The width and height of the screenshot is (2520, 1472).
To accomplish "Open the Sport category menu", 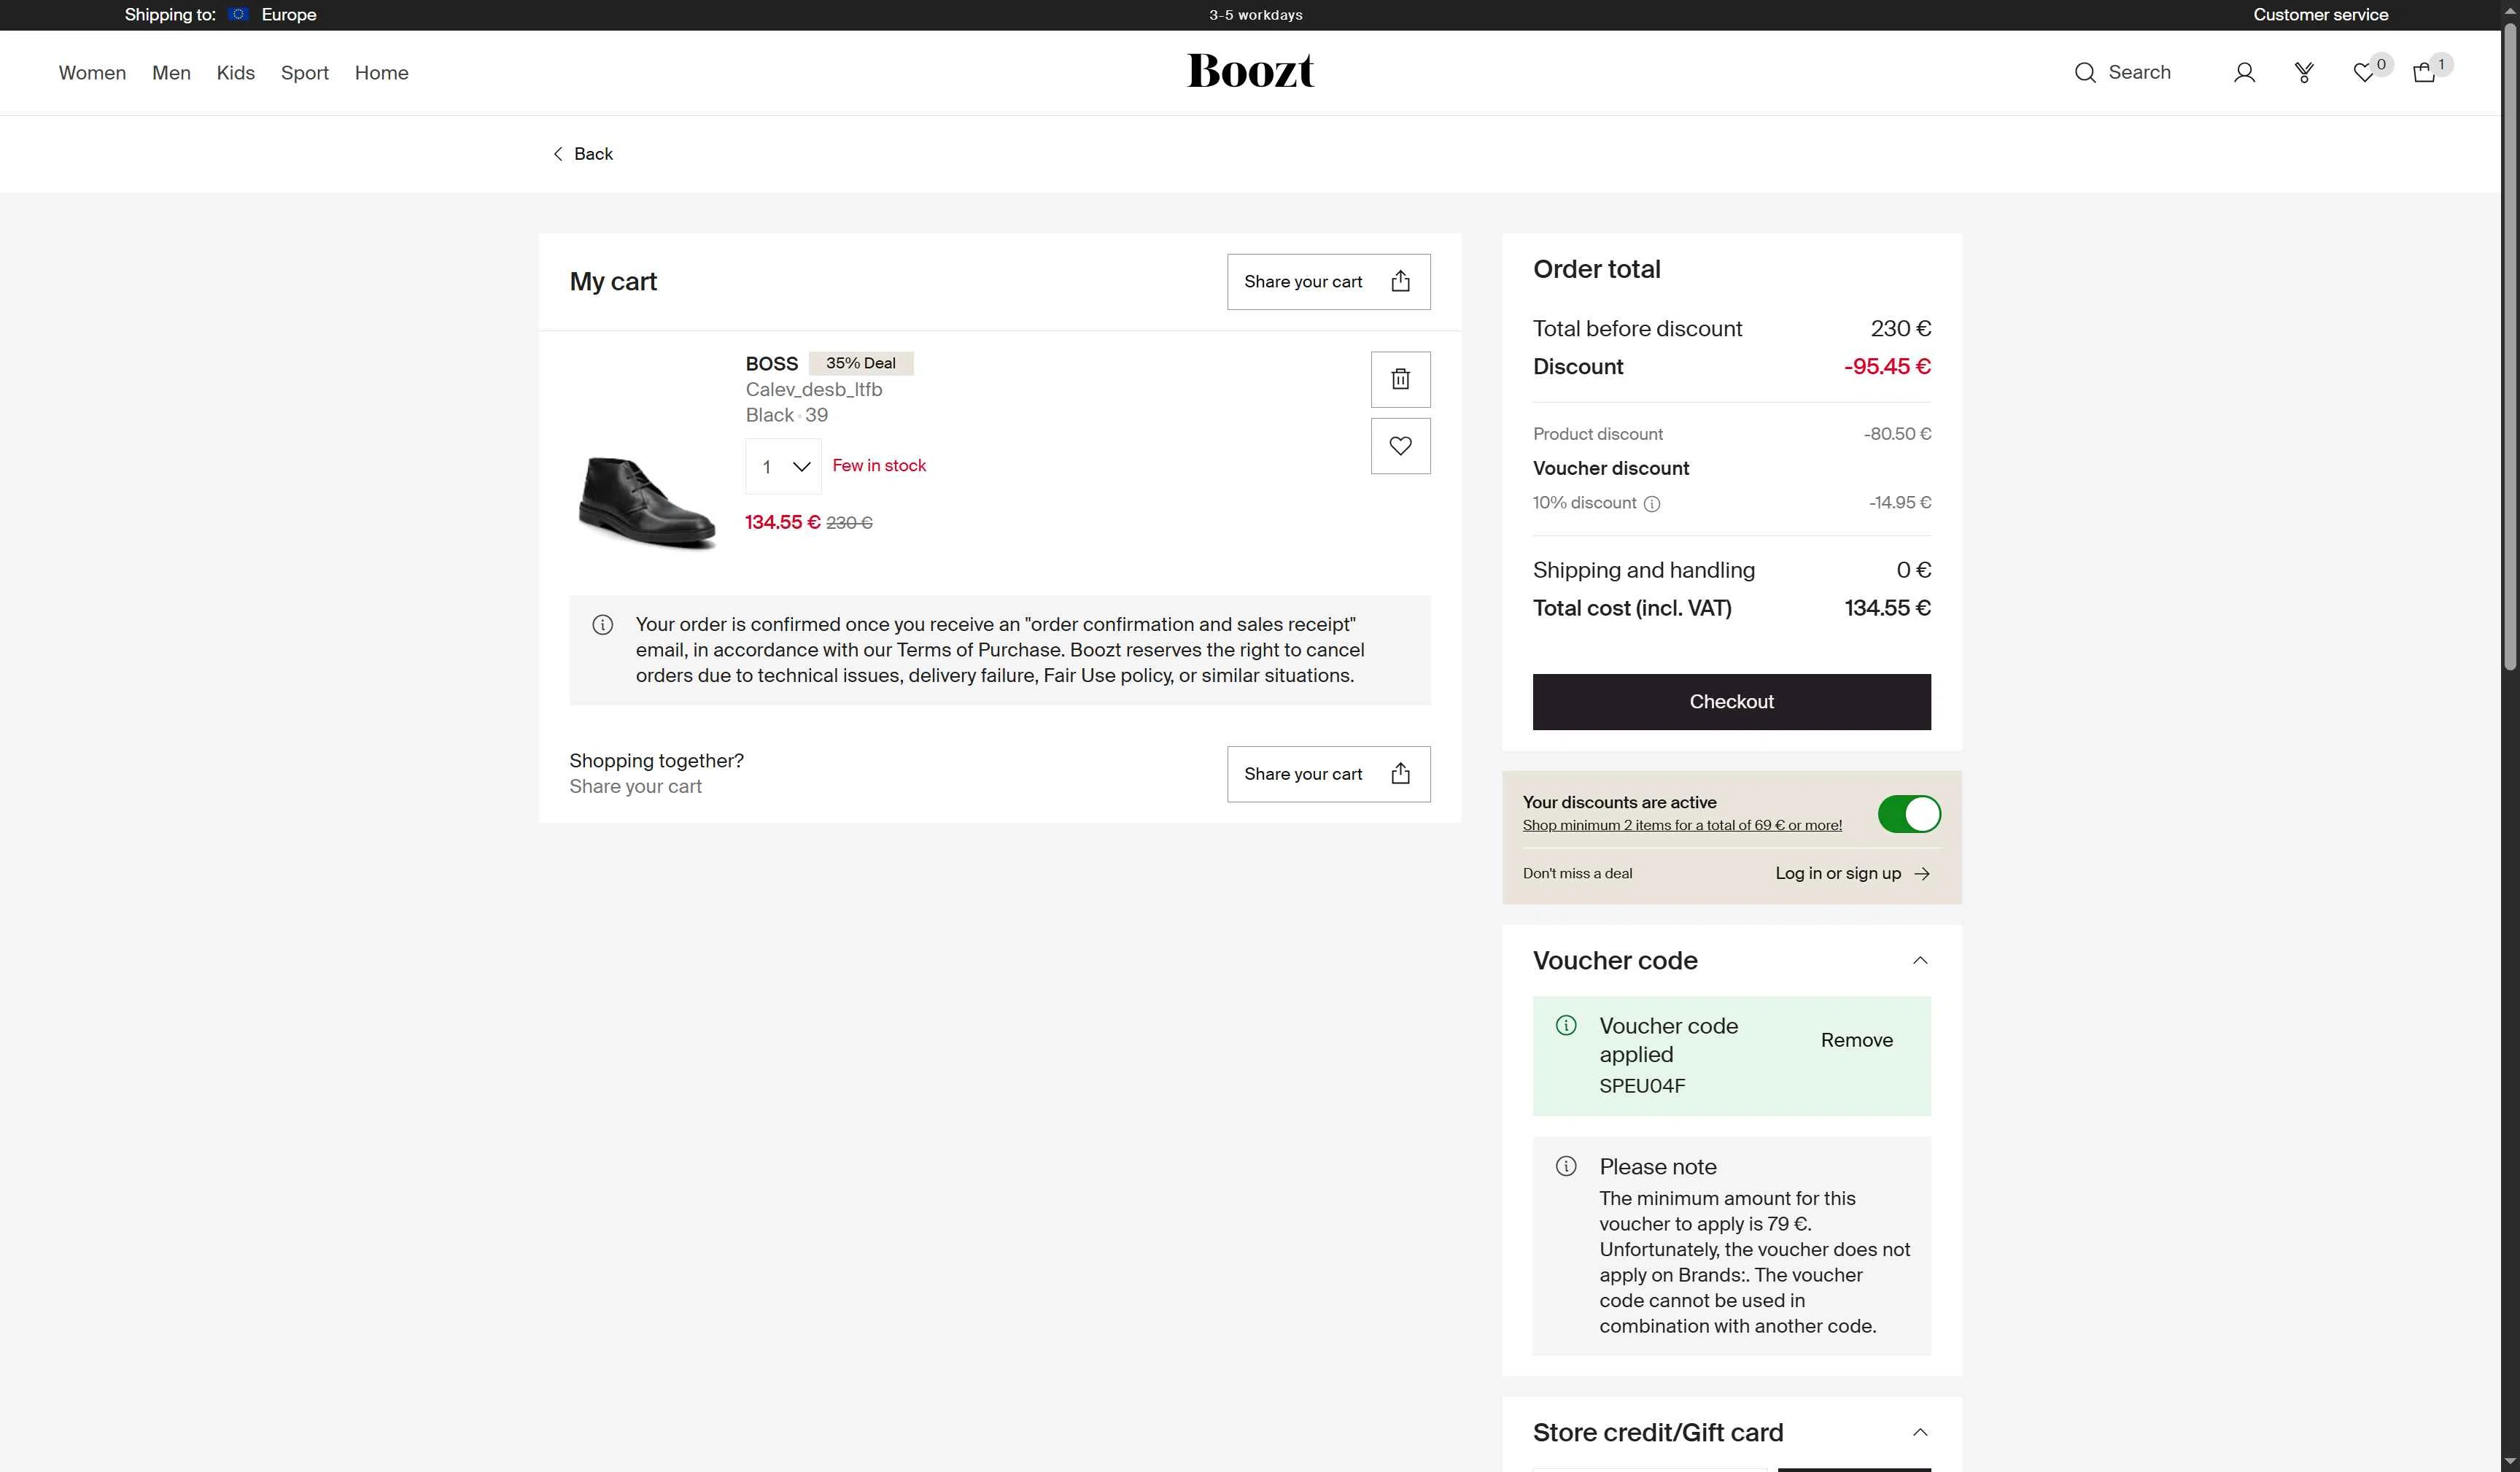I will (x=304, y=72).
